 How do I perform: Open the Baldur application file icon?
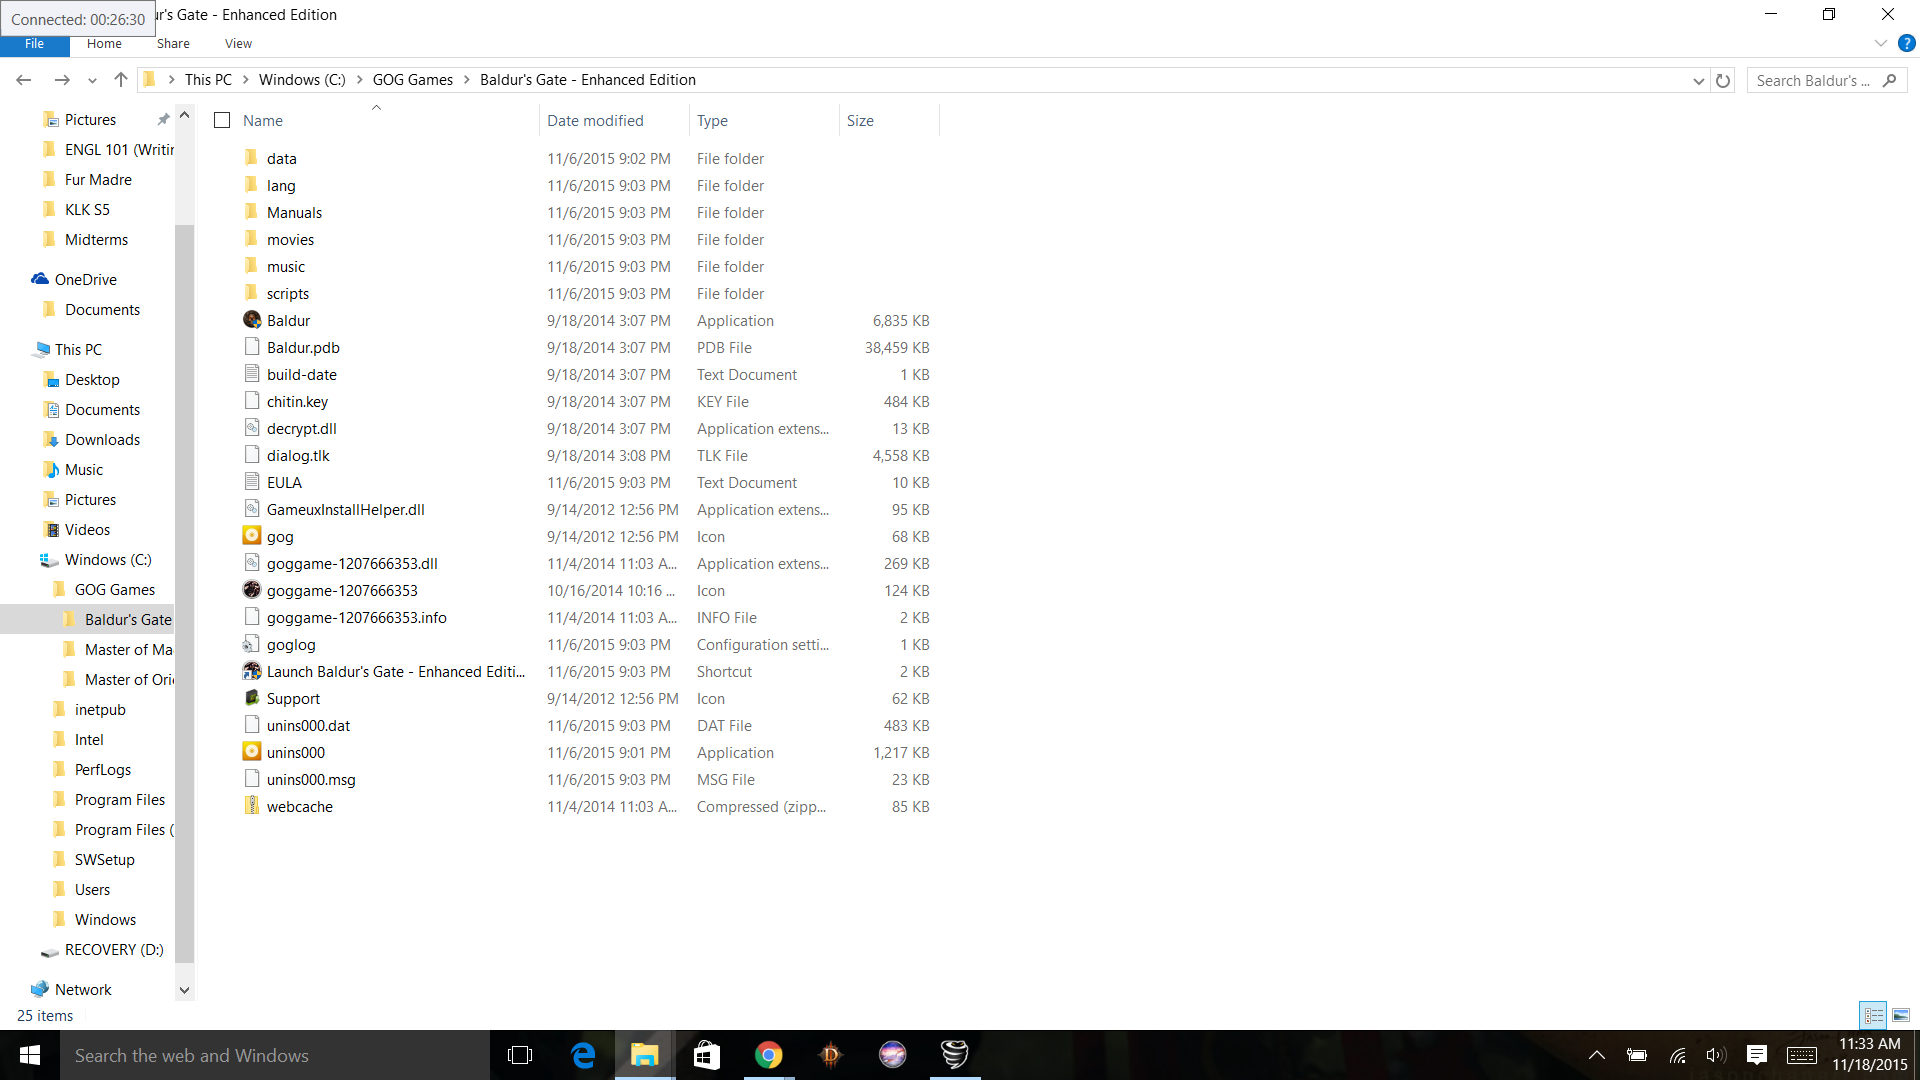tap(252, 320)
